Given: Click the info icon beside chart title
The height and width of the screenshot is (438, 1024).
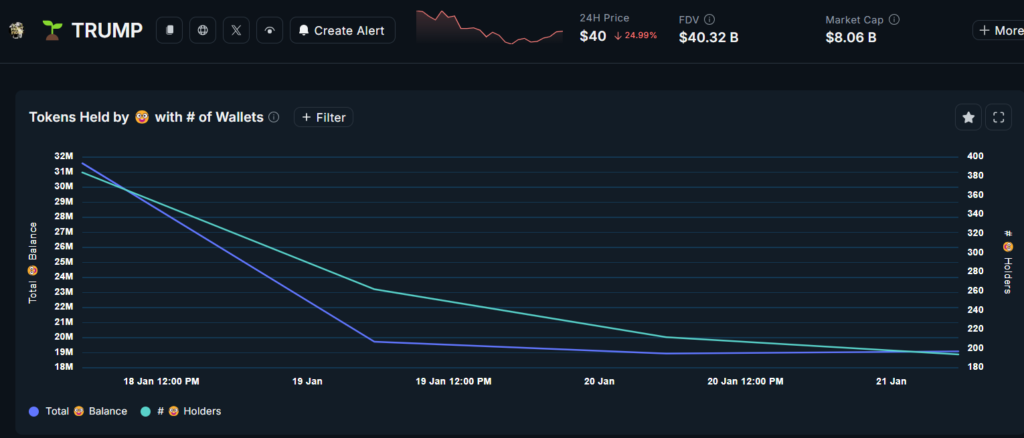Looking at the screenshot, I should [x=274, y=118].
